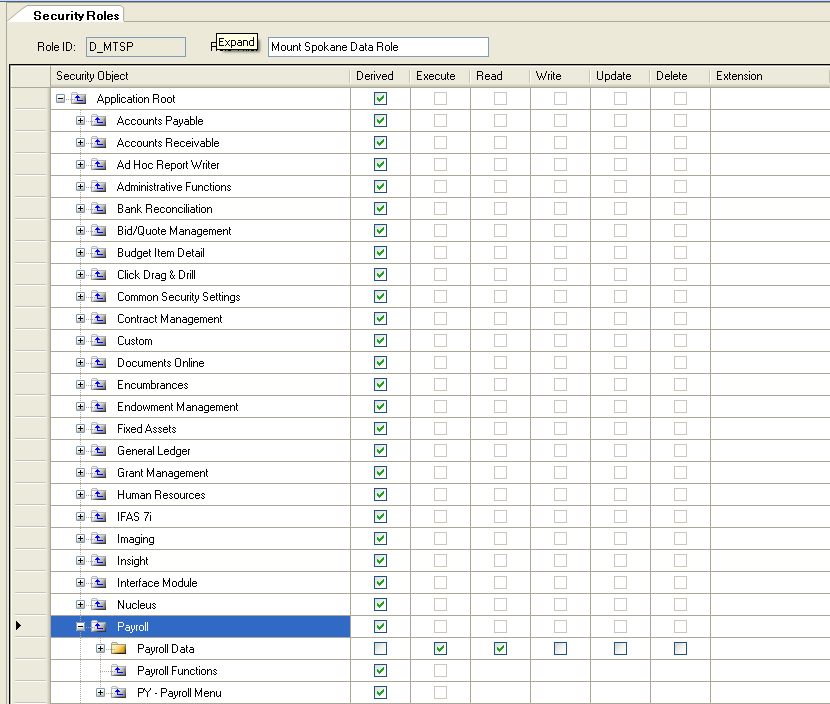Viewport: 830px width, 704px height.
Task: Uncheck the Derived checkbox for Payroll
Action: coord(380,626)
